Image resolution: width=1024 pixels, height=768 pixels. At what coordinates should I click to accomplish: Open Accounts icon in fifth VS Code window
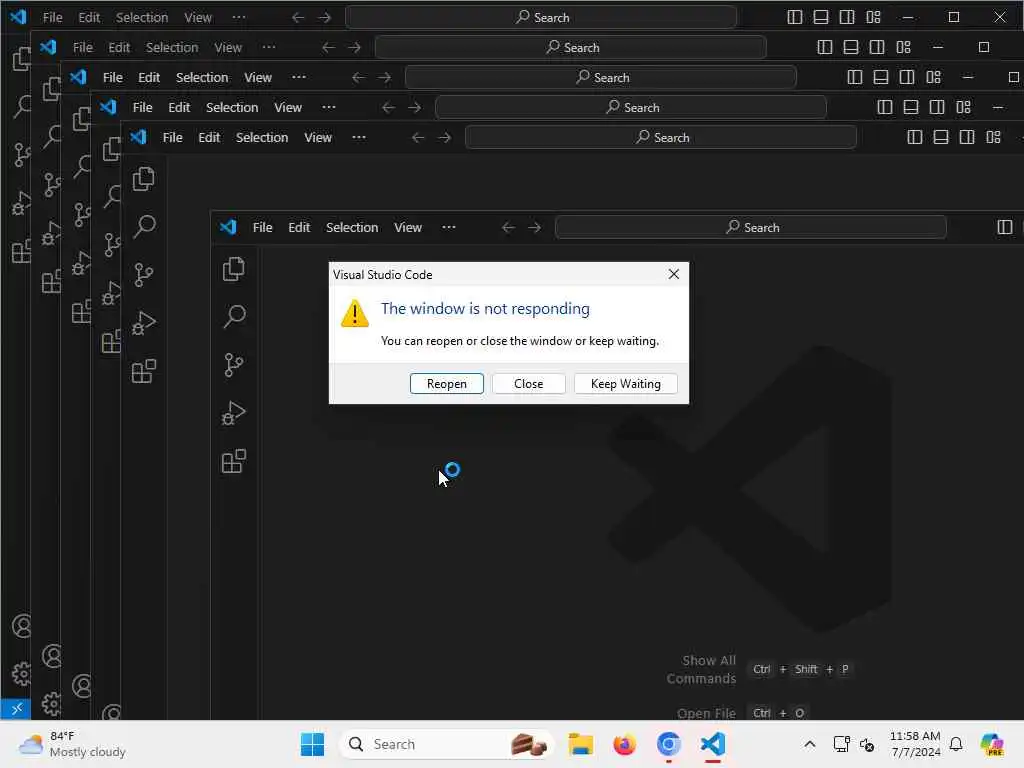tap(51, 656)
